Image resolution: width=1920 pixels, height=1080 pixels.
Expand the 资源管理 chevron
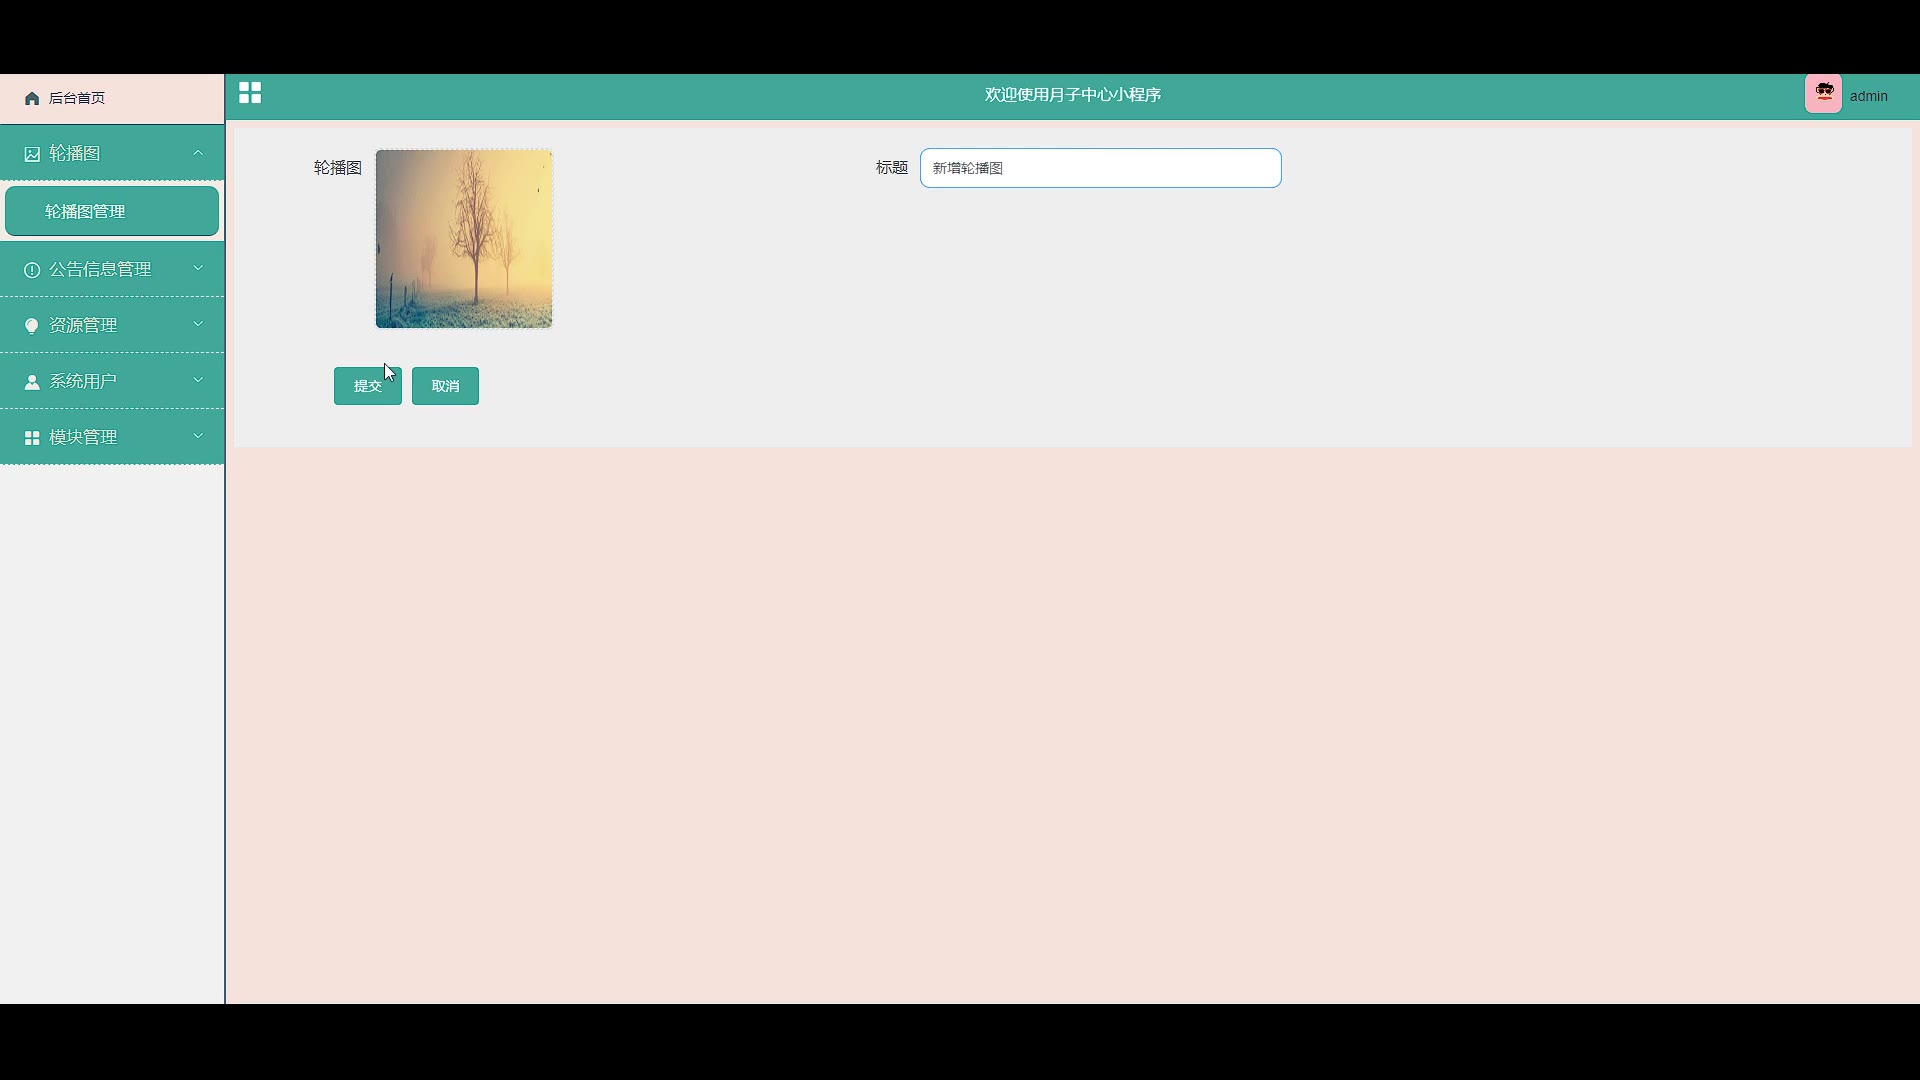198,323
